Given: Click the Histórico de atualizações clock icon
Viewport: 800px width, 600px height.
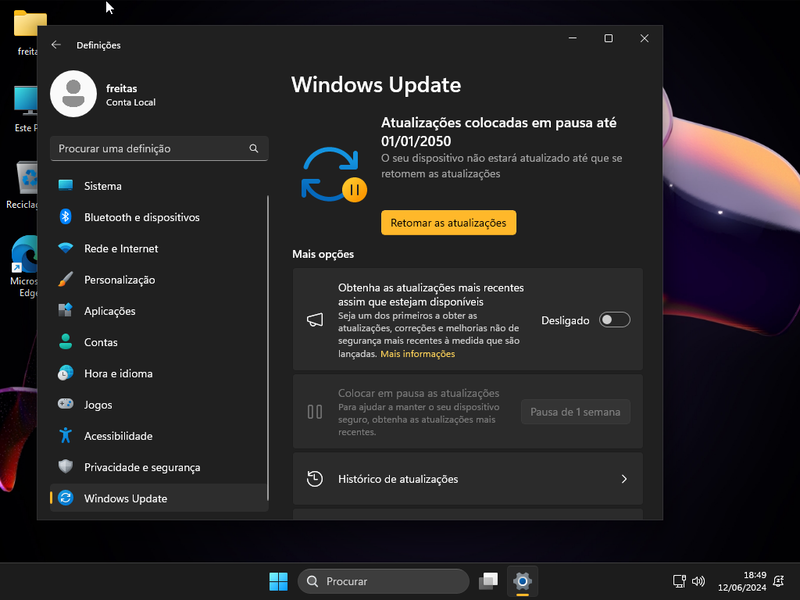Looking at the screenshot, I should tap(315, 479).
